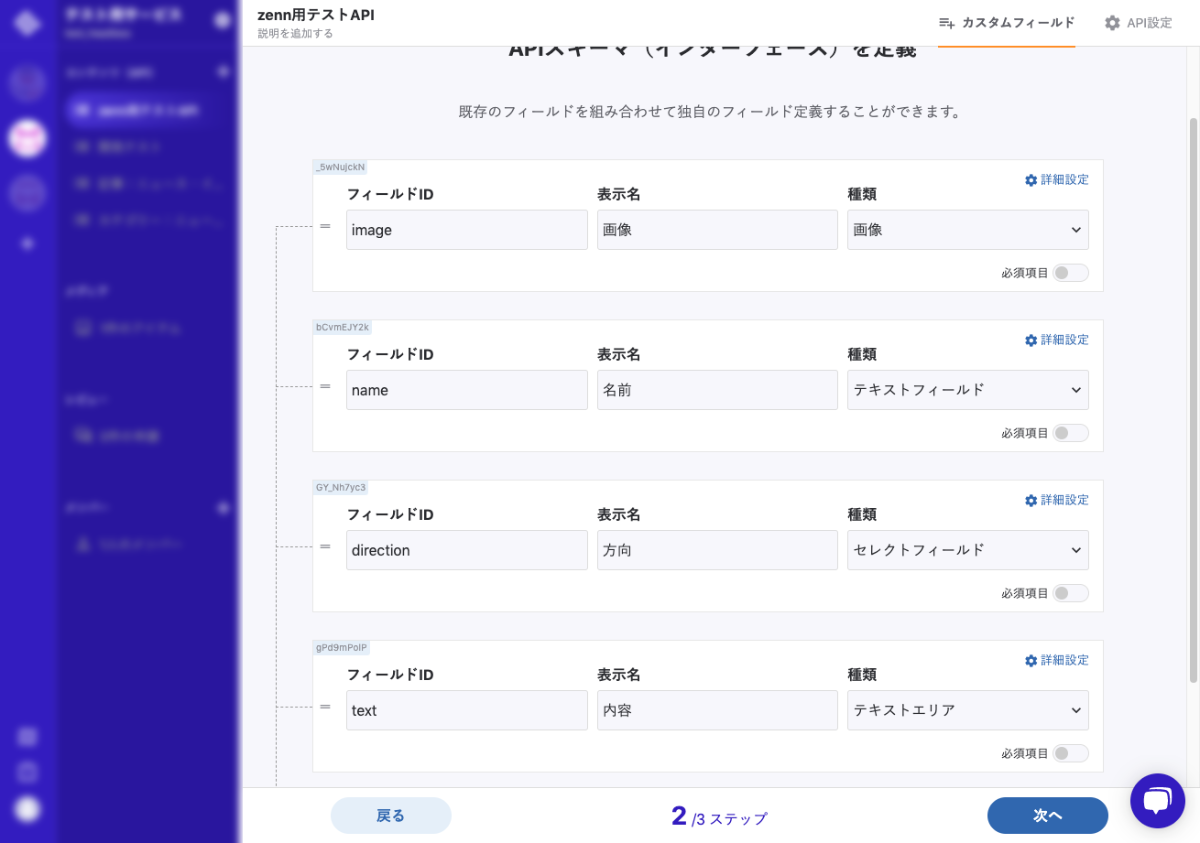Open the 種類 dropdown showing テキストエリア
The height and width of the screenshot is (843, 1200).
point(968,710)
